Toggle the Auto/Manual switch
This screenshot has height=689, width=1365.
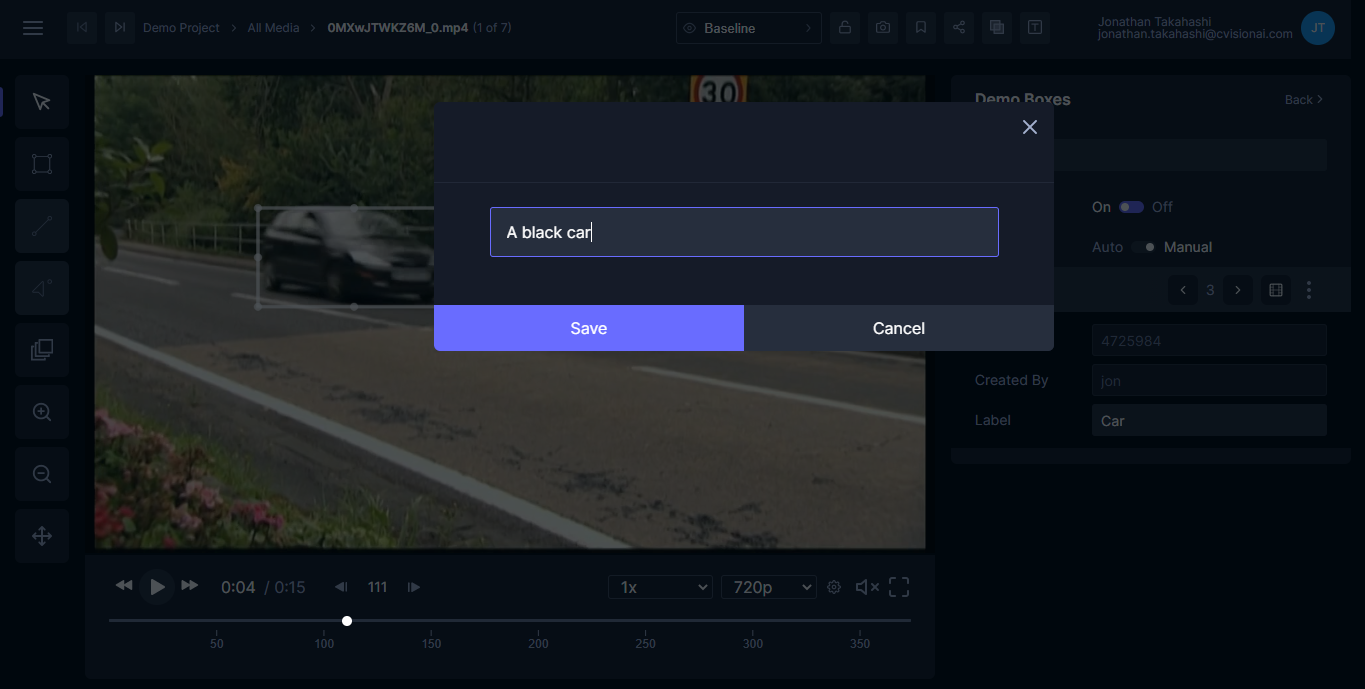(1144, 247)
